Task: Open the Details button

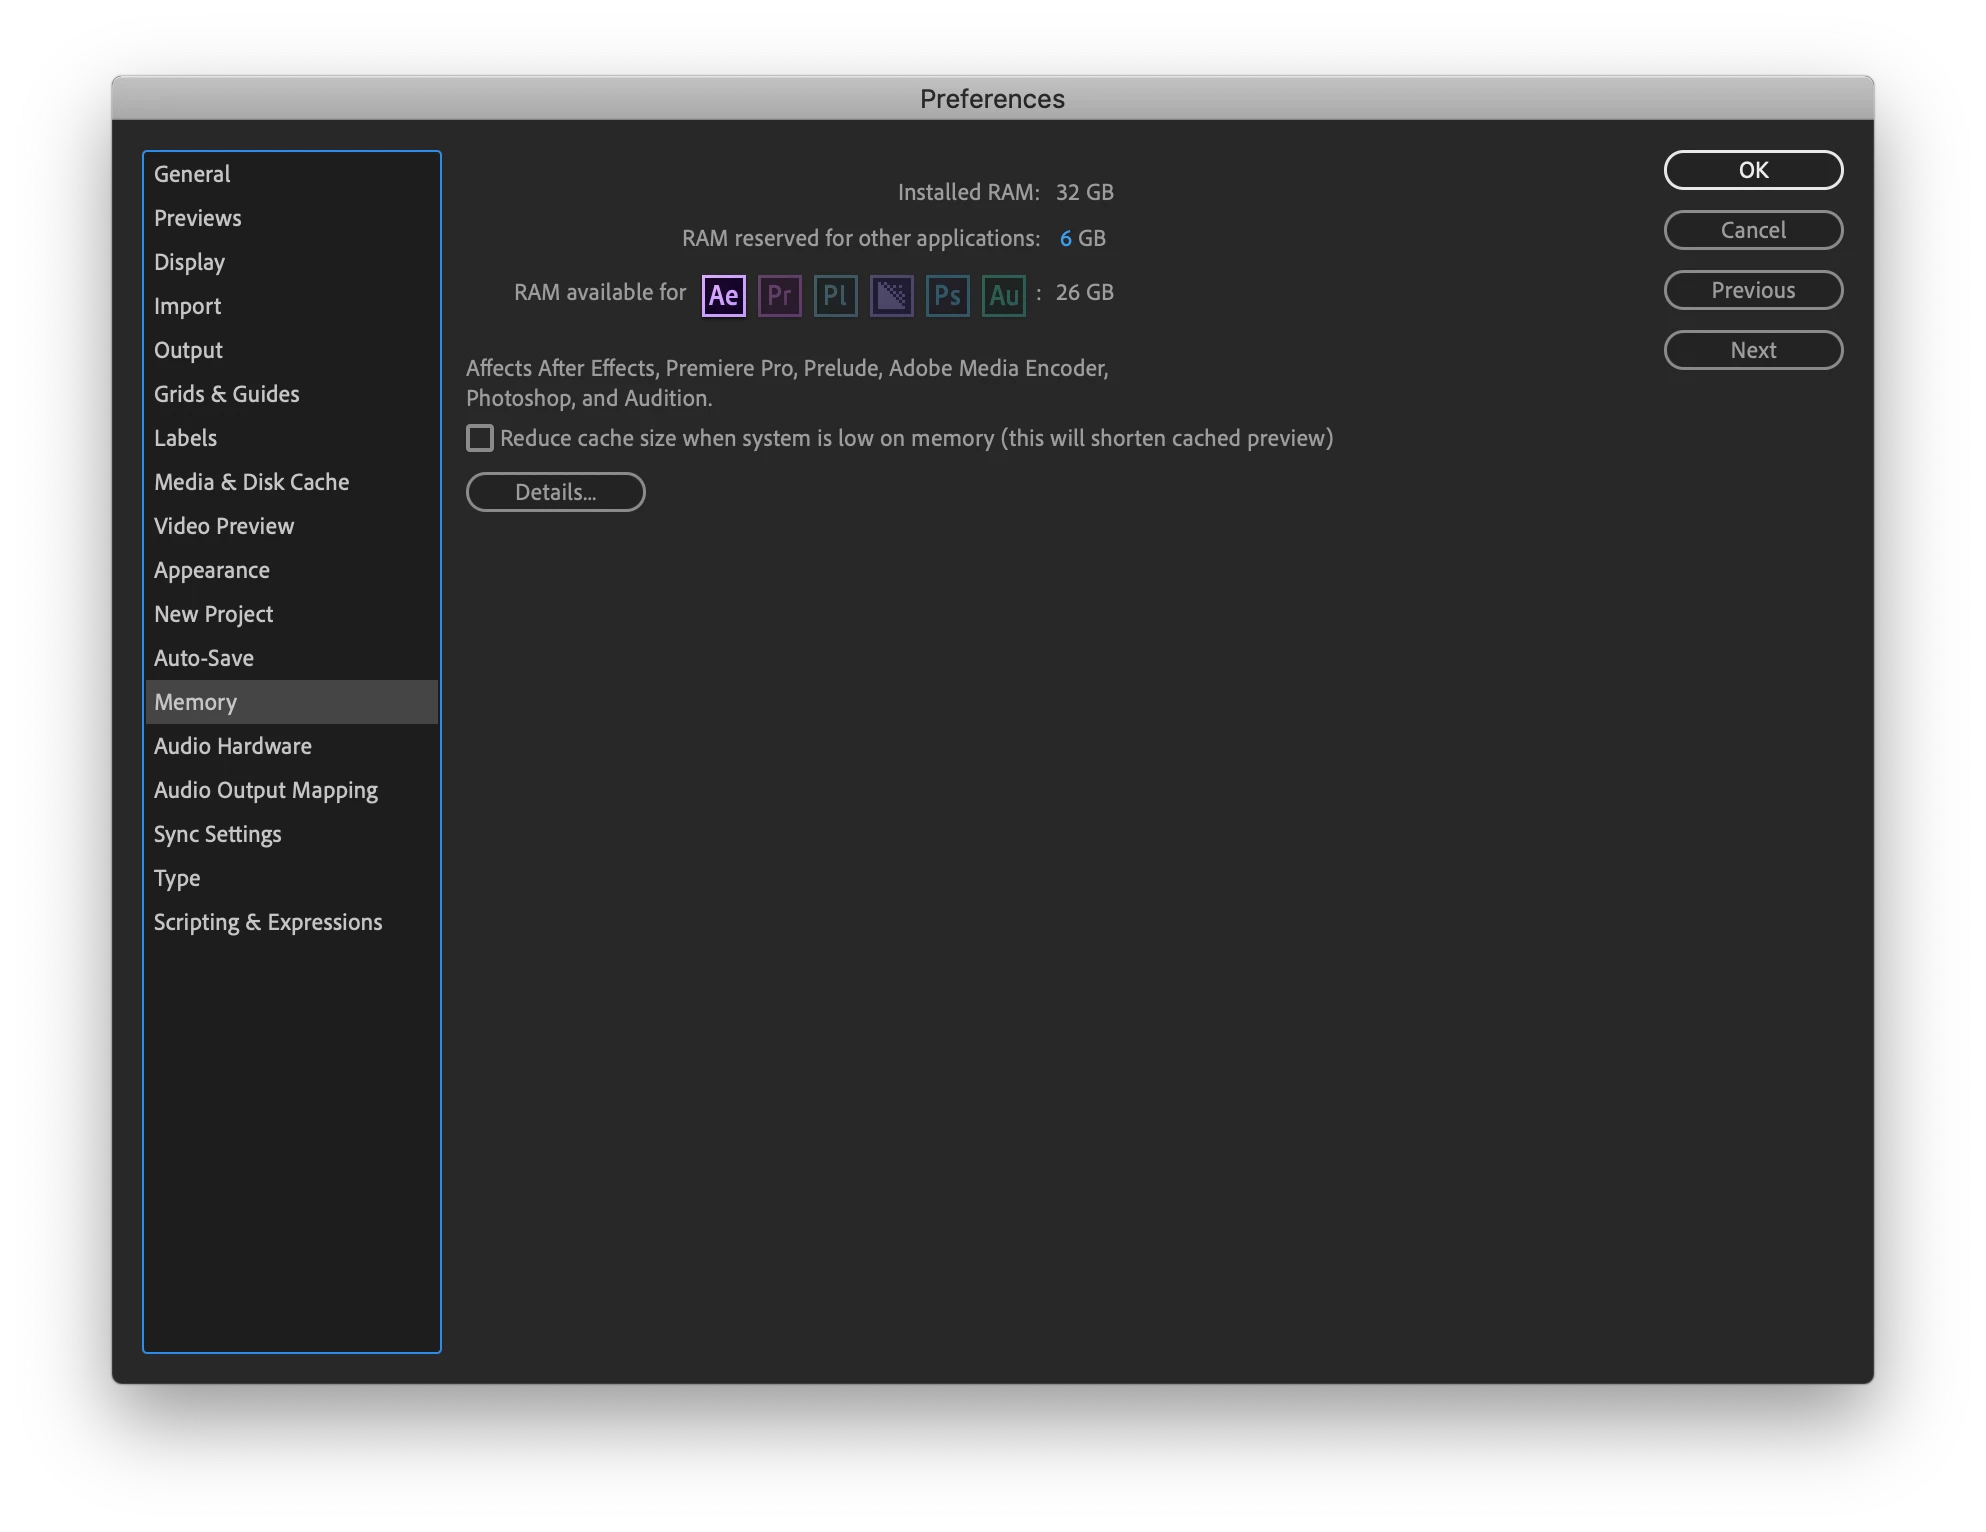Action: click(x=555, y=492)
